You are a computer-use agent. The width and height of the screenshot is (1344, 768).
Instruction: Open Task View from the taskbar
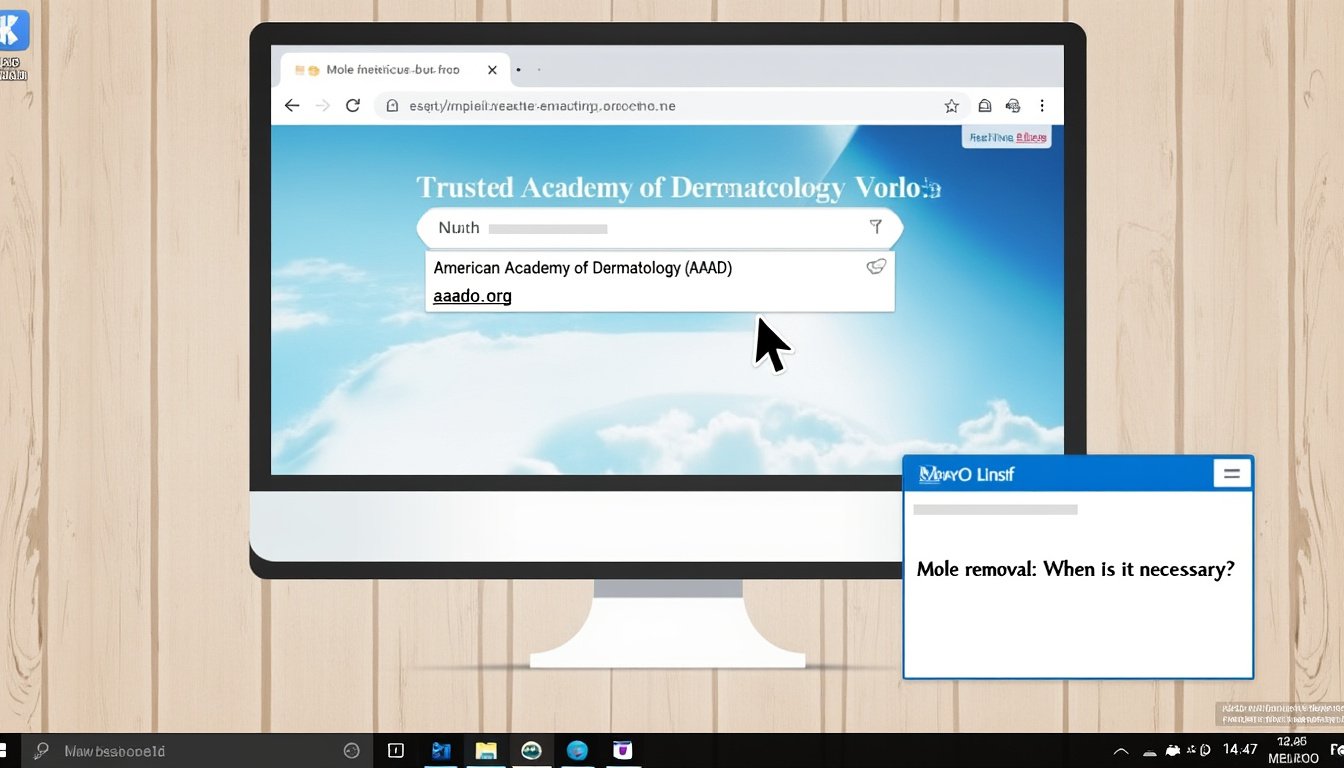[x=395, y=750]
